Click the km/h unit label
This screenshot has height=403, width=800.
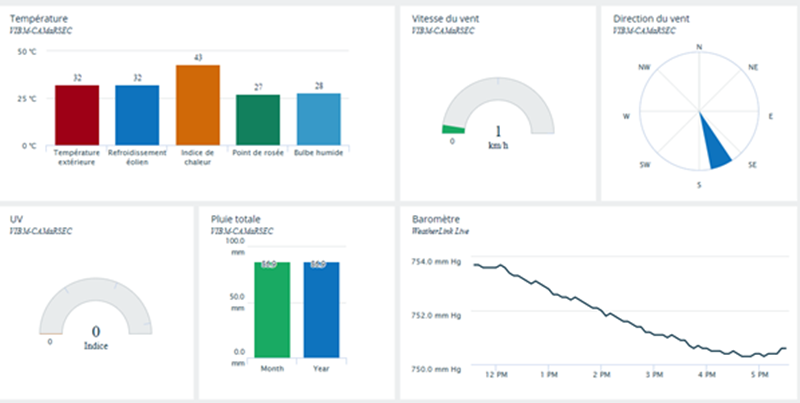tap(498, 145)
